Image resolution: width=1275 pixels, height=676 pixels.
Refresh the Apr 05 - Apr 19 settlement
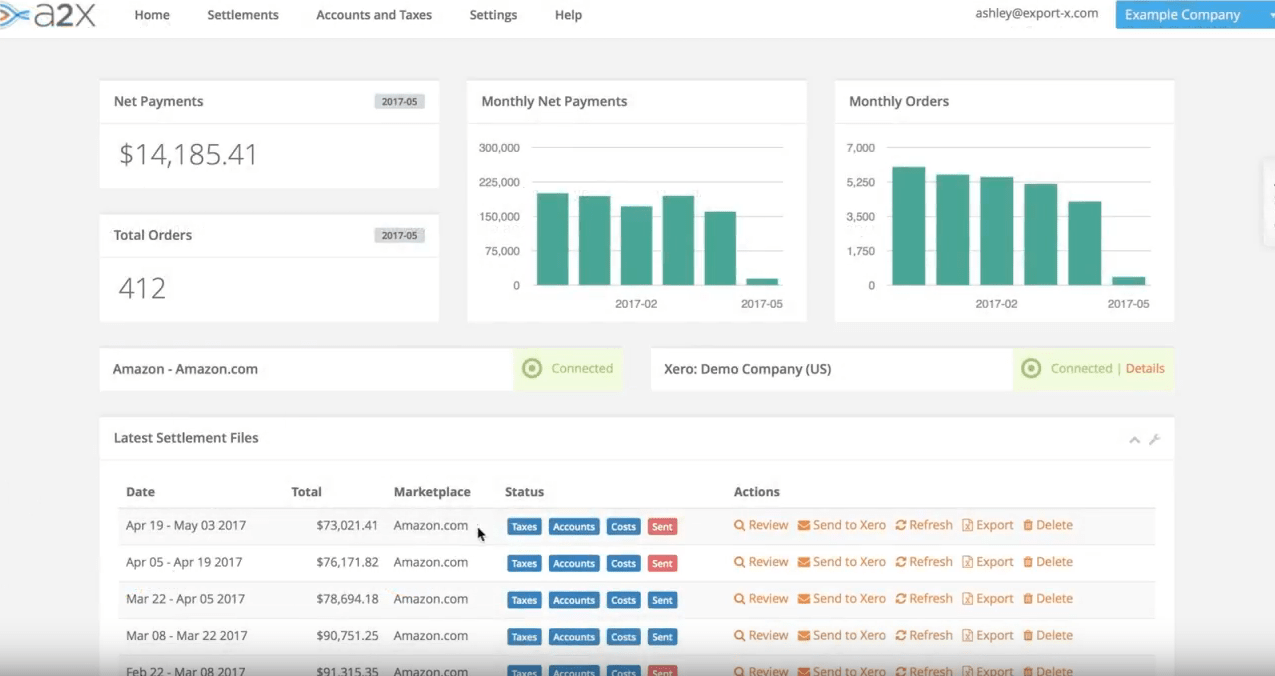point(924,562)
